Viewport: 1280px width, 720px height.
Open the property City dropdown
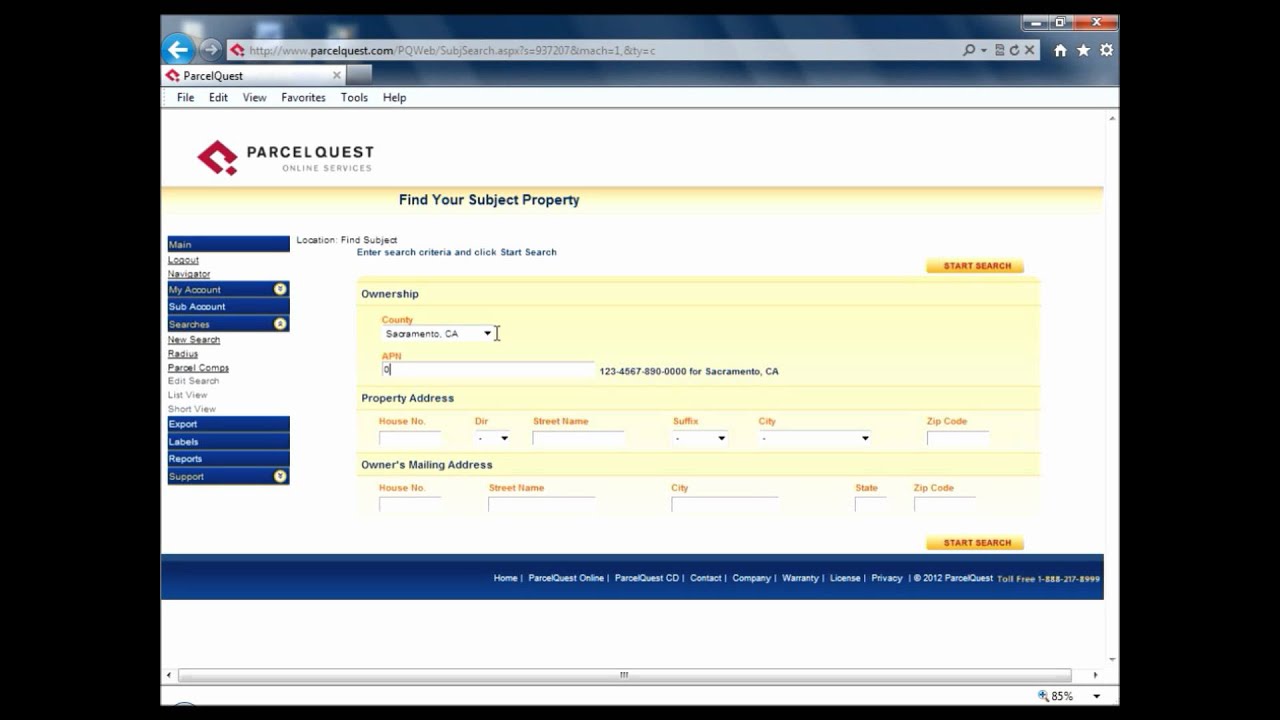[815, 438]
